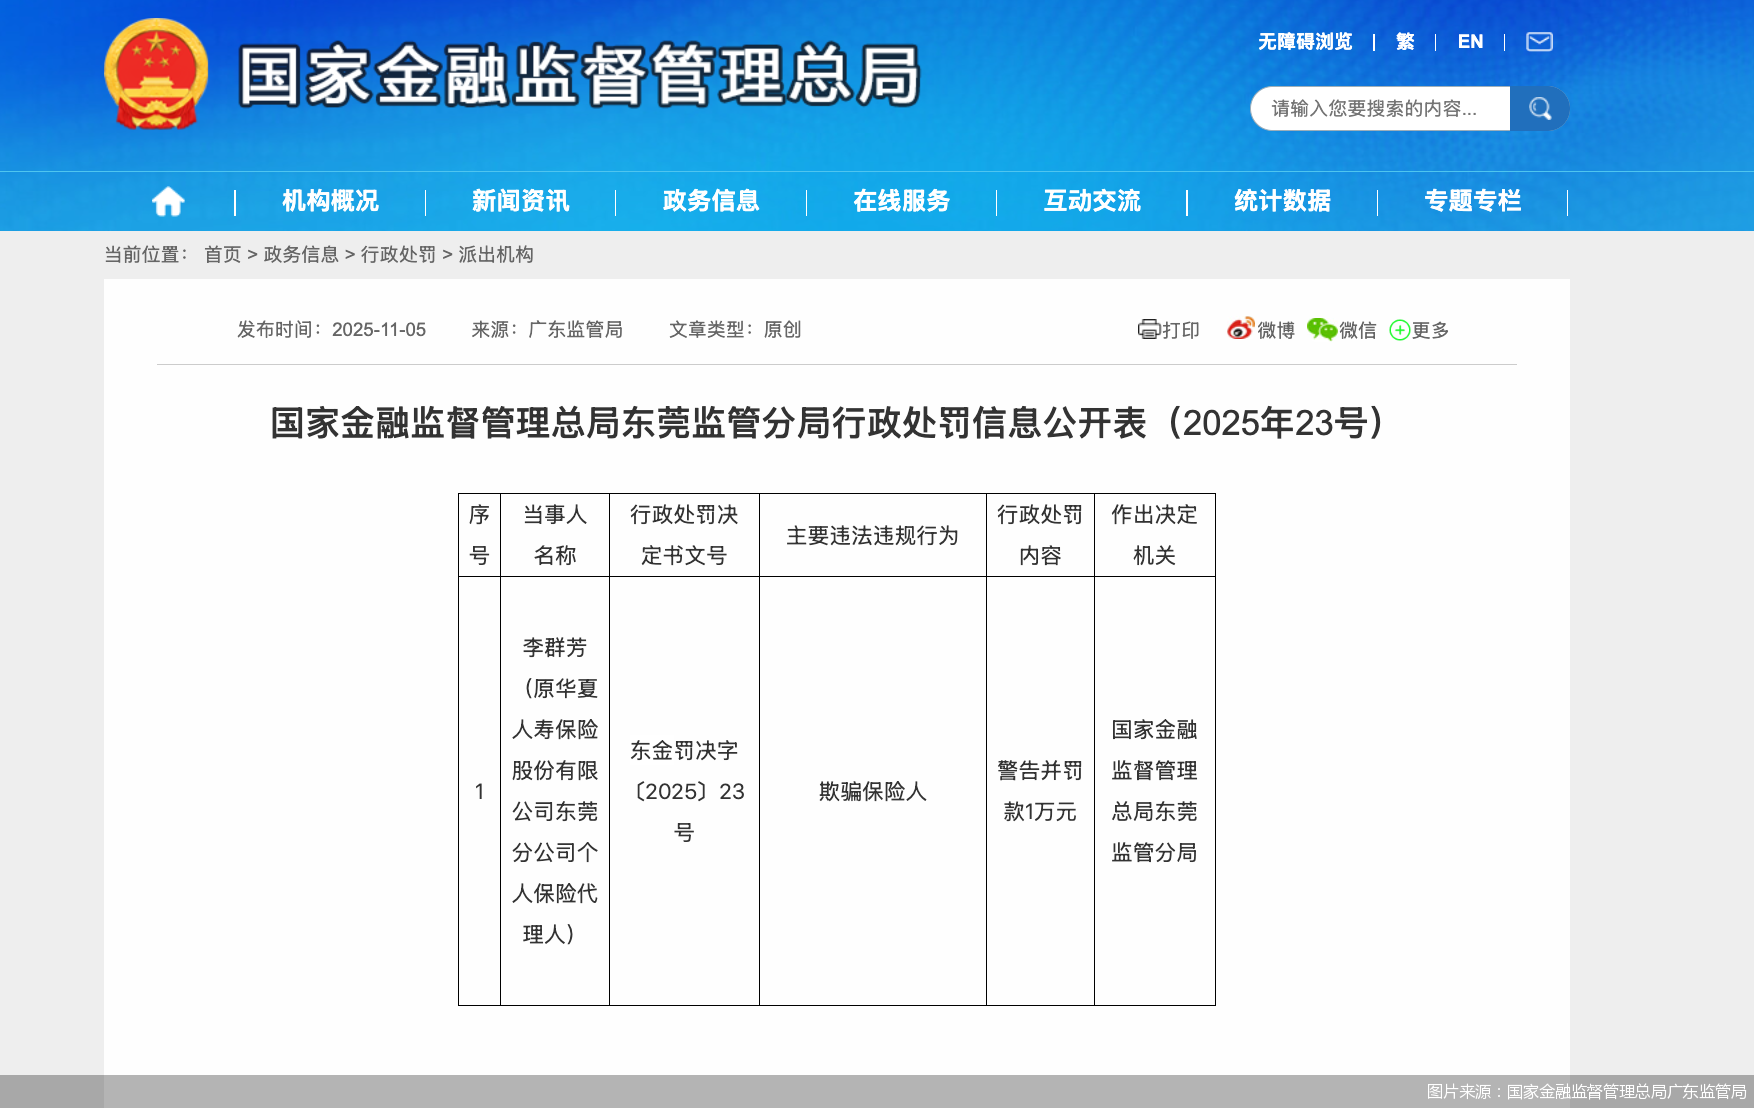Open the 在线服务 menu
The width and height of the screenshot is (1754, 1108).
900,200
